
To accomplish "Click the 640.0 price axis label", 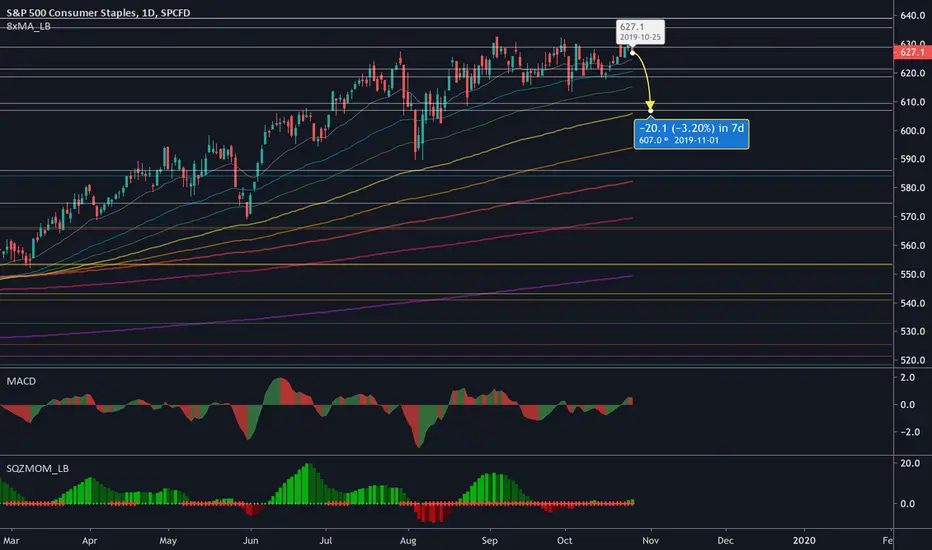I will pos(912,15).
